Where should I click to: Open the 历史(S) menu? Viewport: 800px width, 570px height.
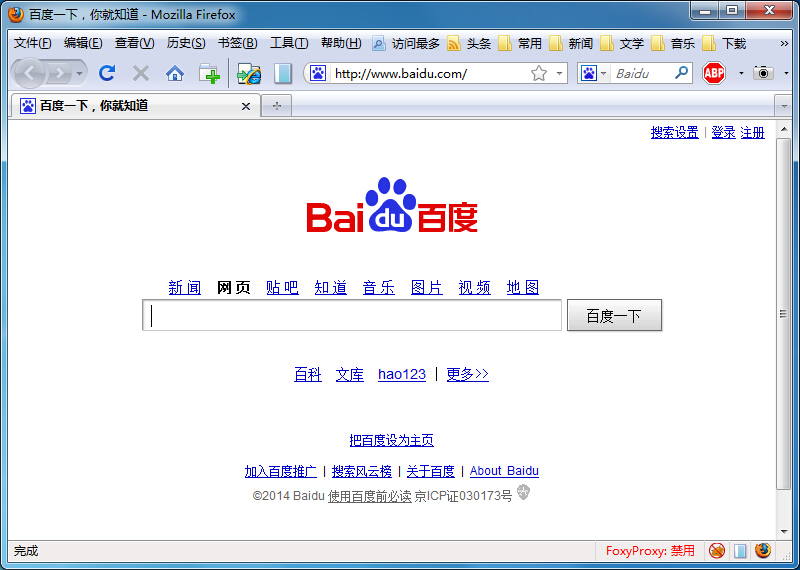tap(186, 43)
